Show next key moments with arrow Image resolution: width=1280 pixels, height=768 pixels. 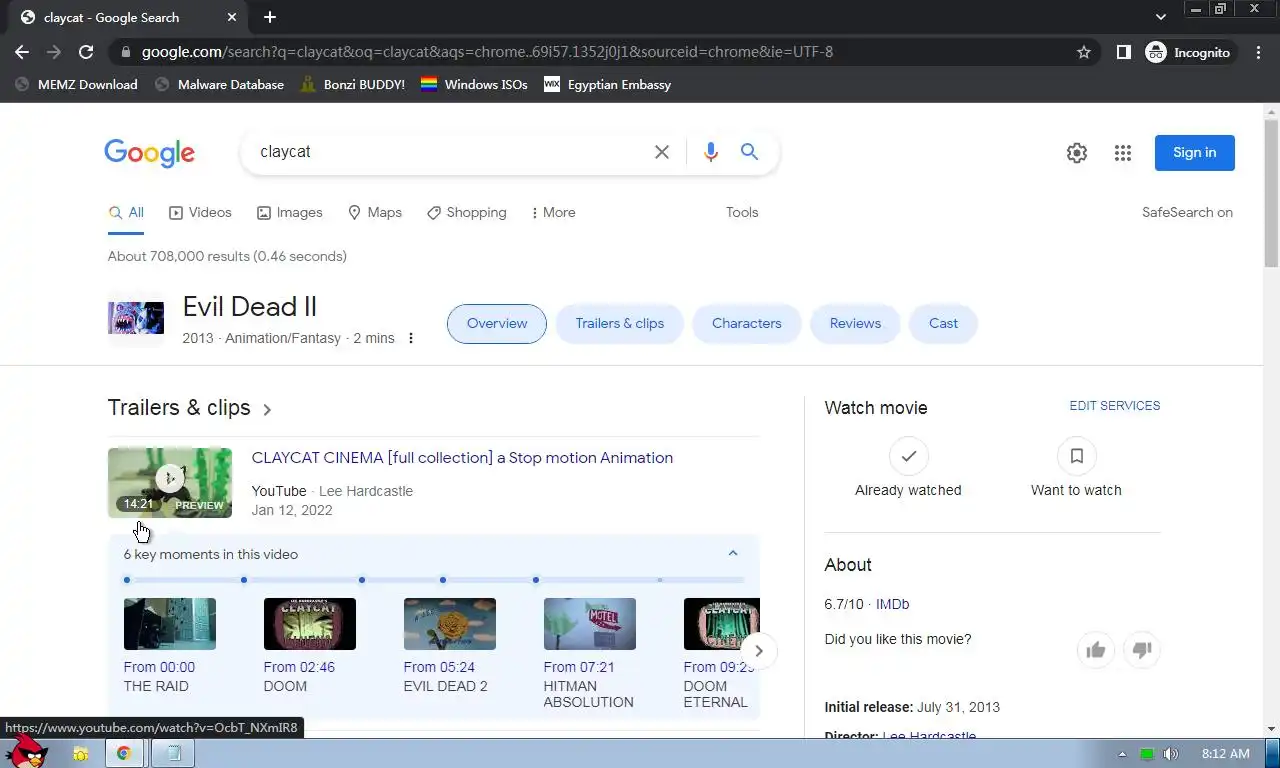tap(759, 651)
